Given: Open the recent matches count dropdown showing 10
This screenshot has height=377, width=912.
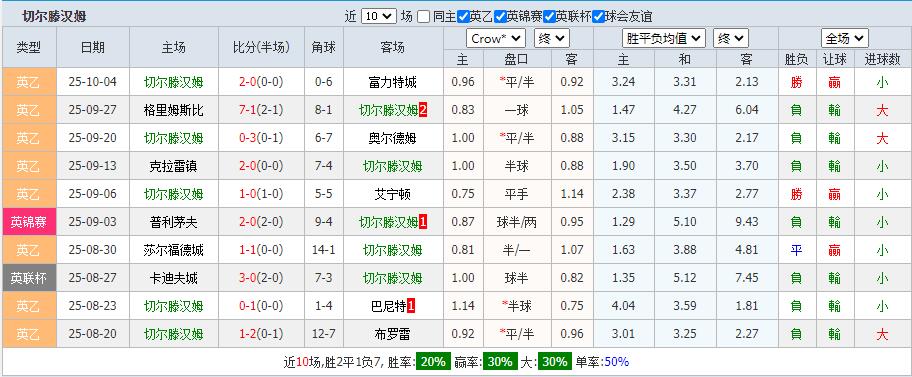Looking at the screenshot, I should click(x=379, y=16).
